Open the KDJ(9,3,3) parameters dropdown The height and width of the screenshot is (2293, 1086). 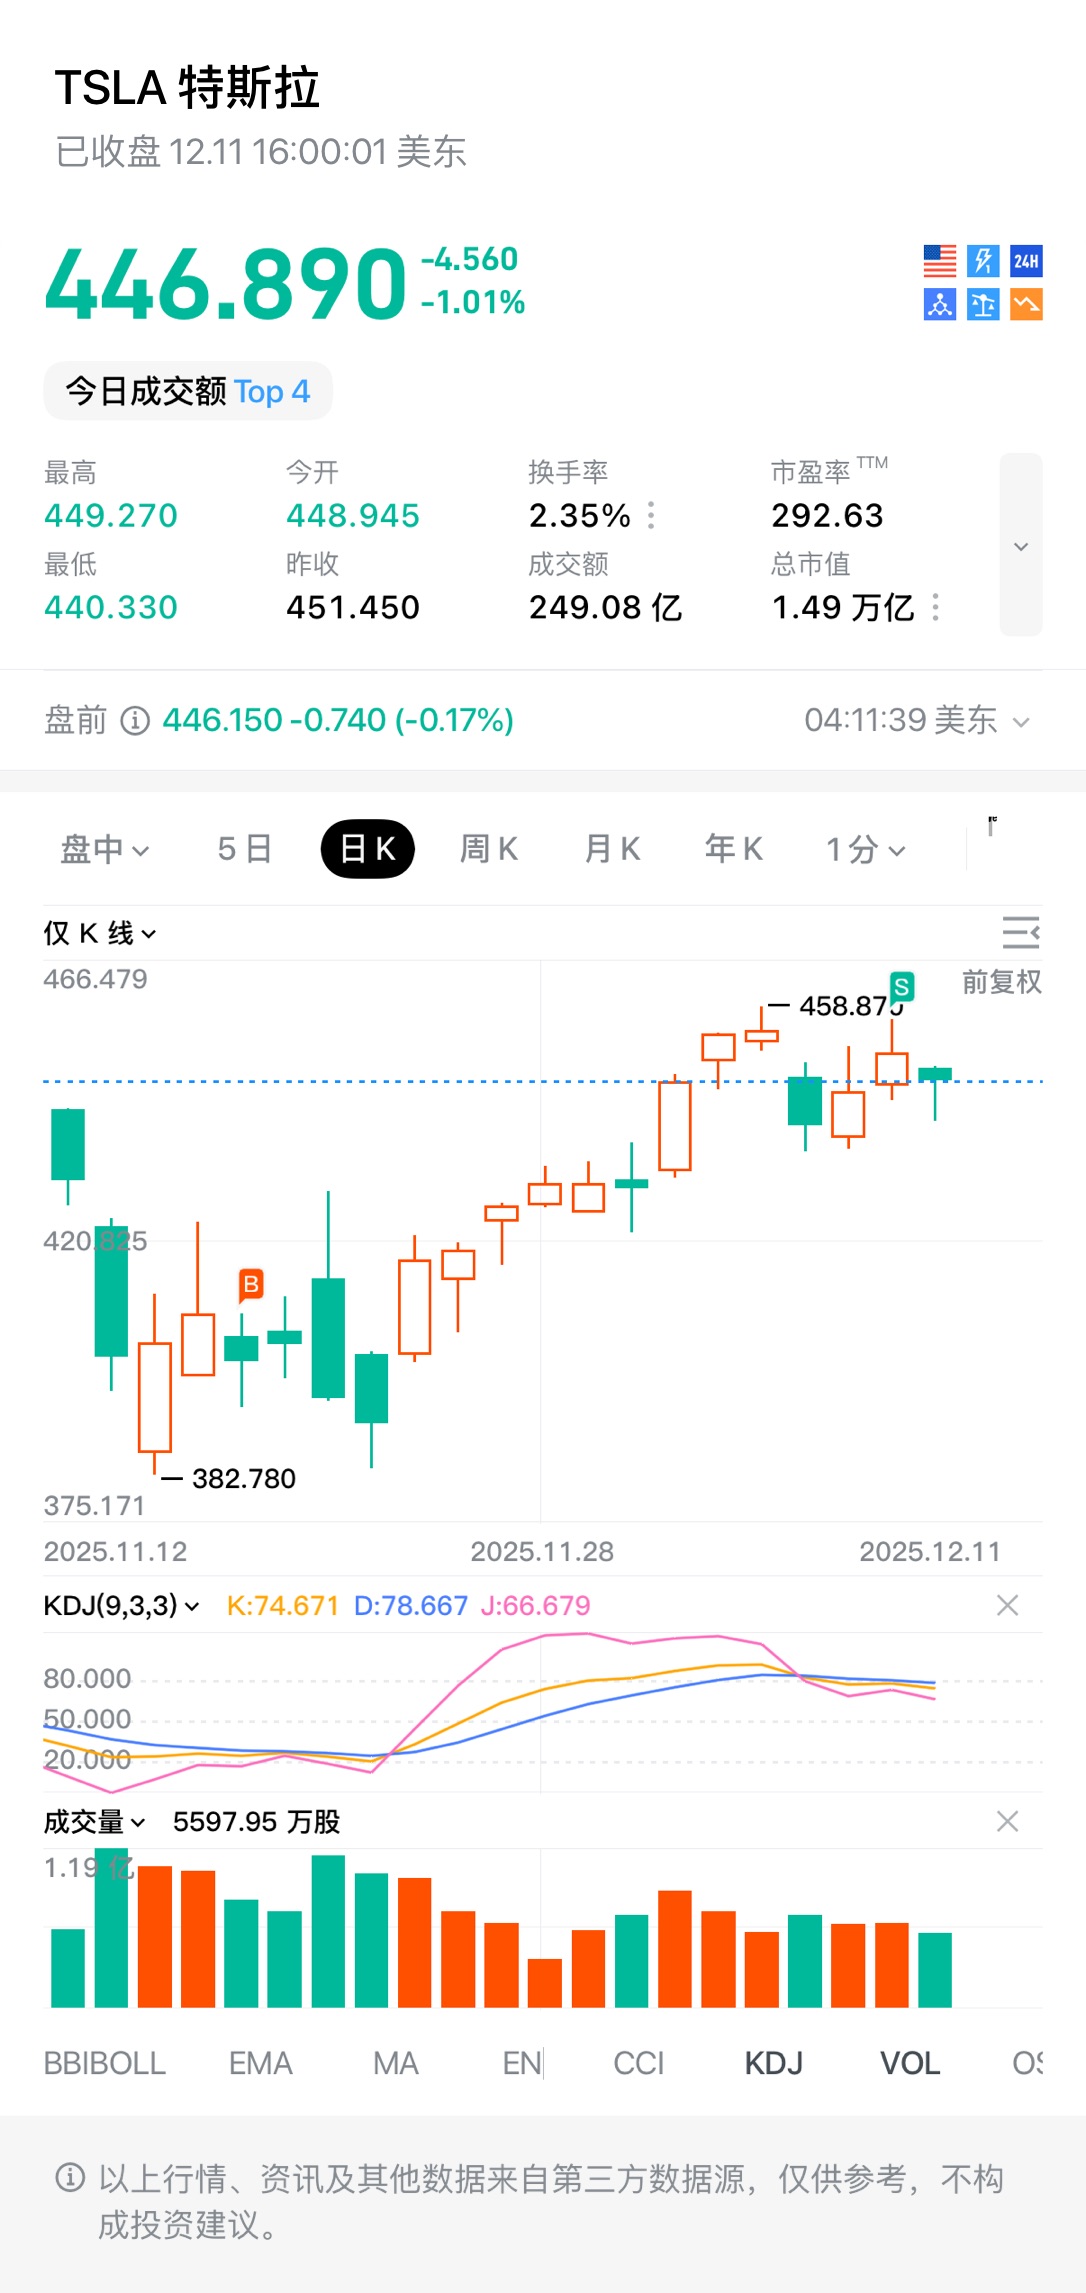tap(121, 1605)
